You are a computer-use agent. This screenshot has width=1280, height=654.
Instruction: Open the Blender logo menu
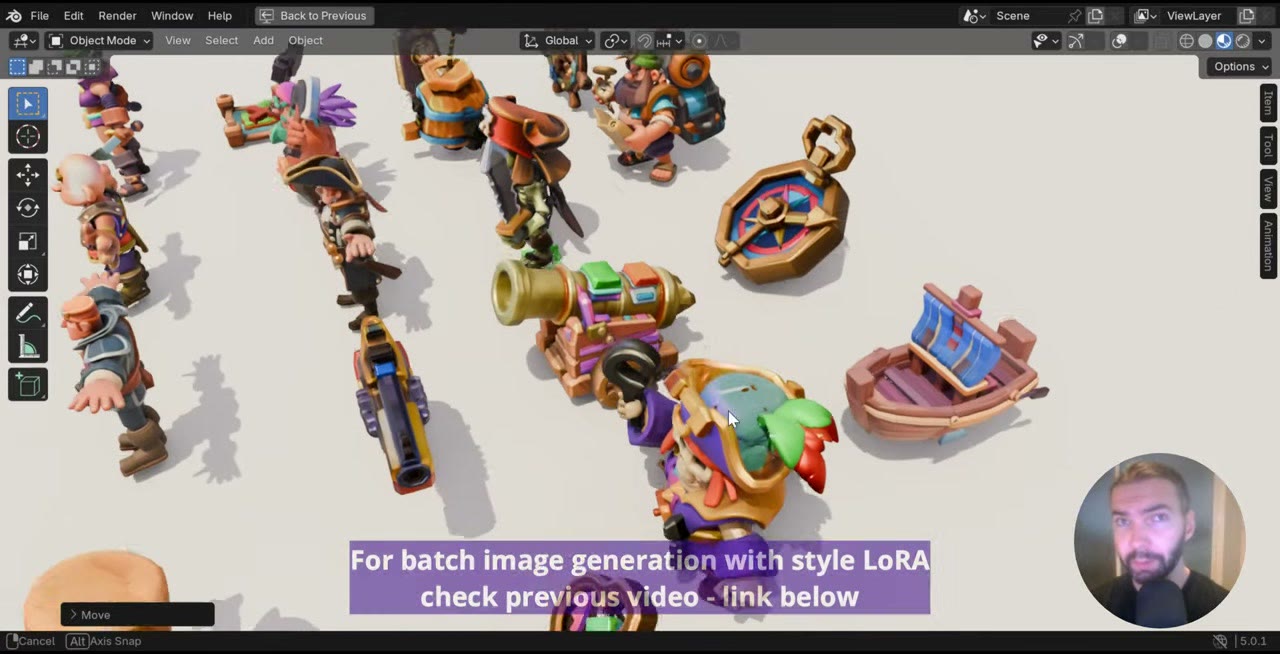coord(13,15)
